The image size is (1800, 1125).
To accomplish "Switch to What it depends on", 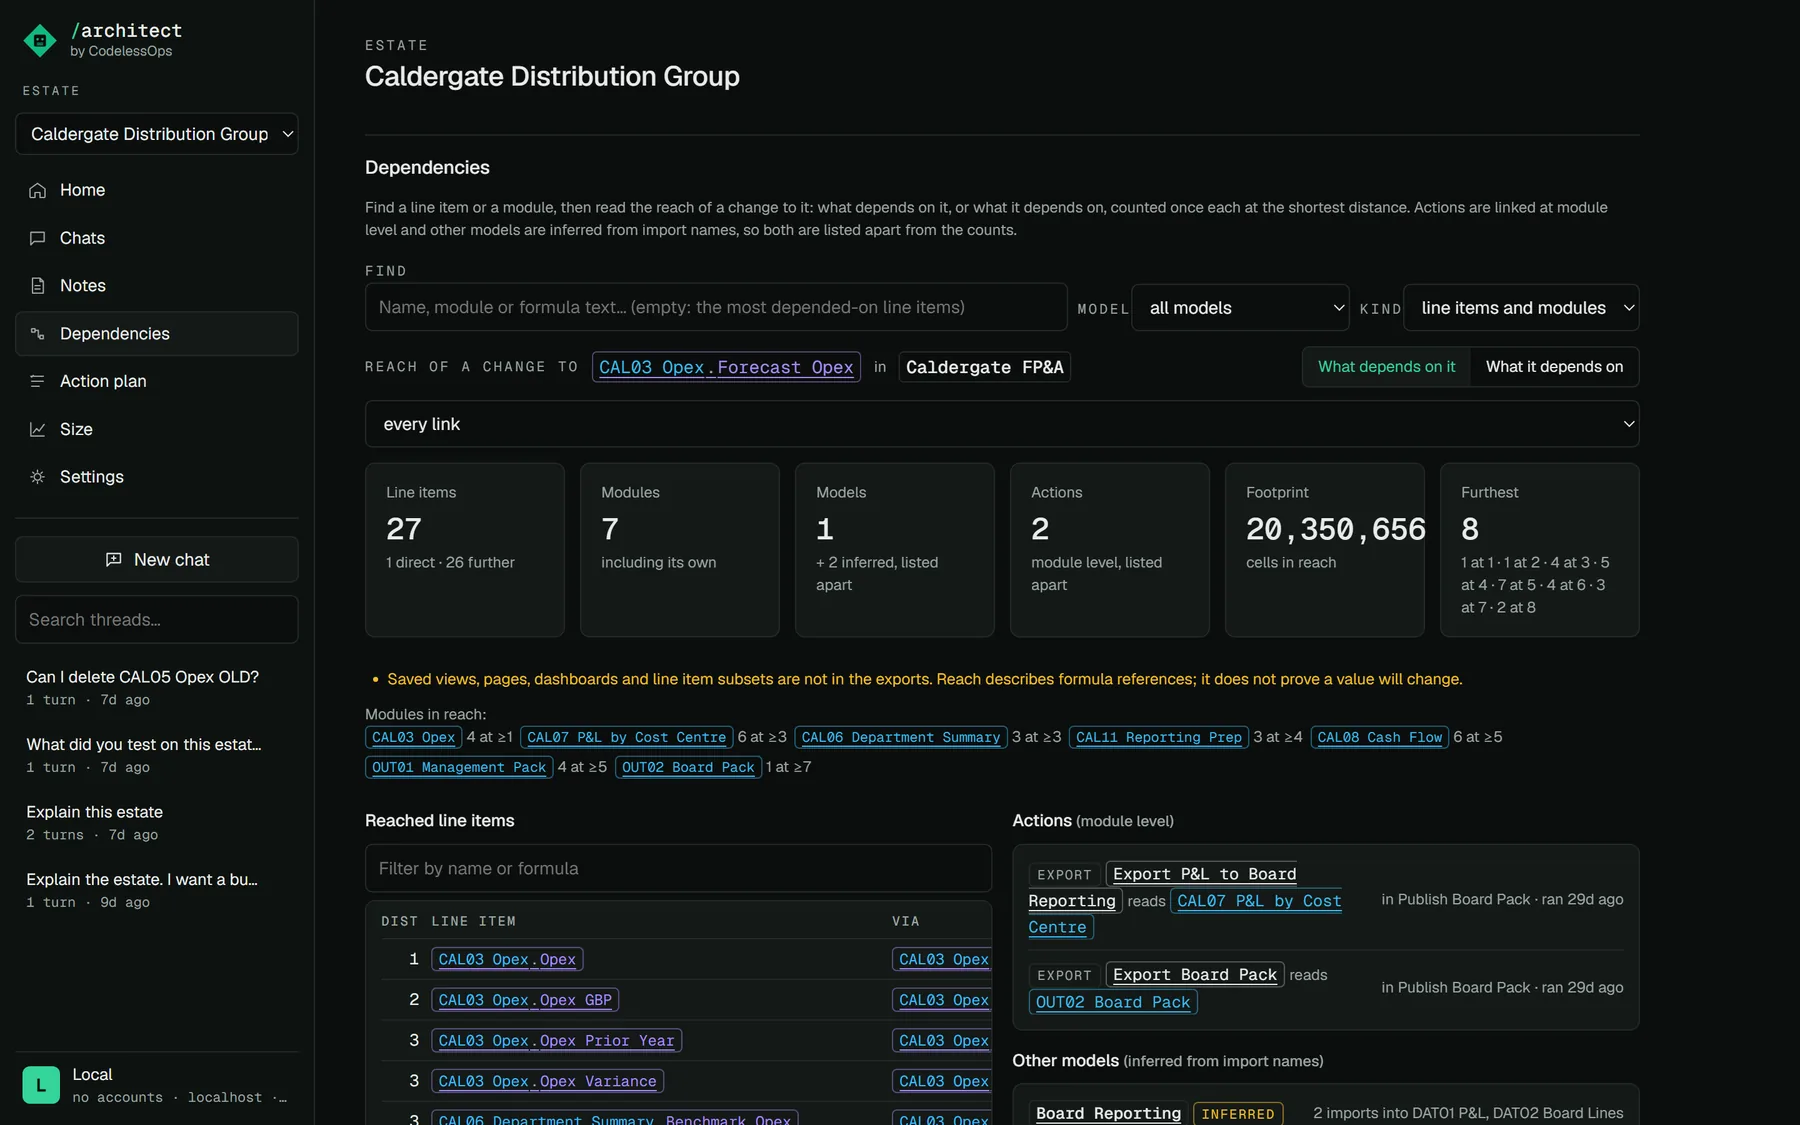I will click(x=1554, y=367).
